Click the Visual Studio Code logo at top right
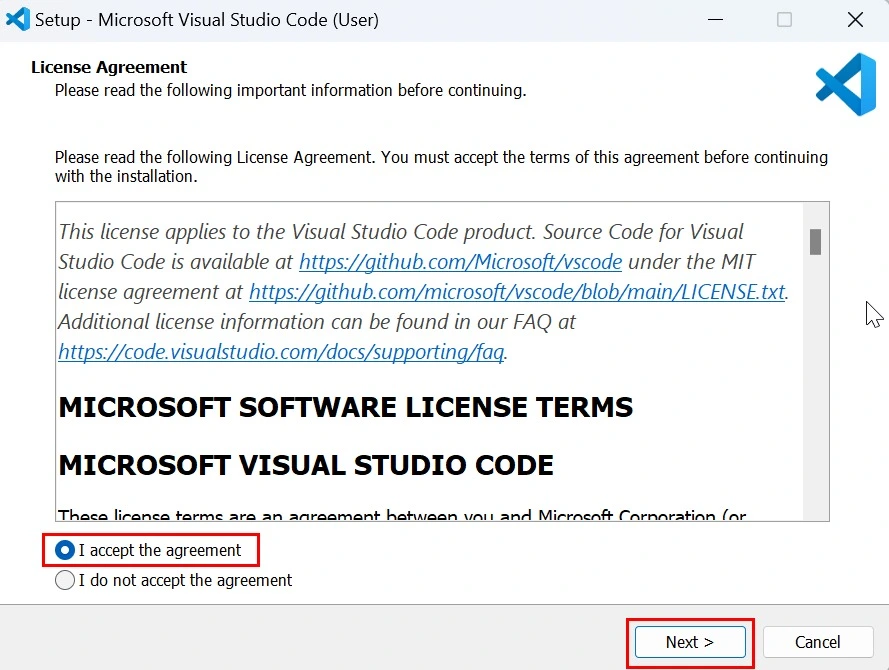This screenshot has height=670, width=889. (x=845, y=84)
